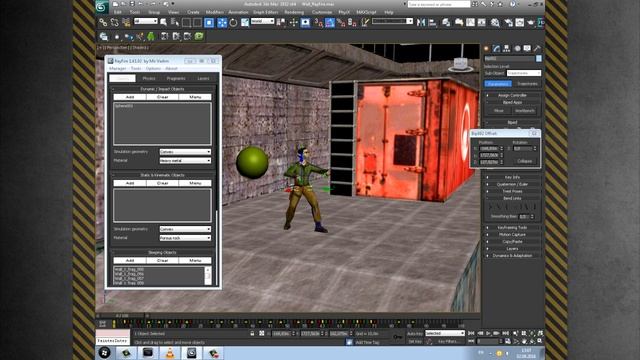Expand the Motion Capture rollout
Viewport: 640px width, 360px height.
(512, 235)
